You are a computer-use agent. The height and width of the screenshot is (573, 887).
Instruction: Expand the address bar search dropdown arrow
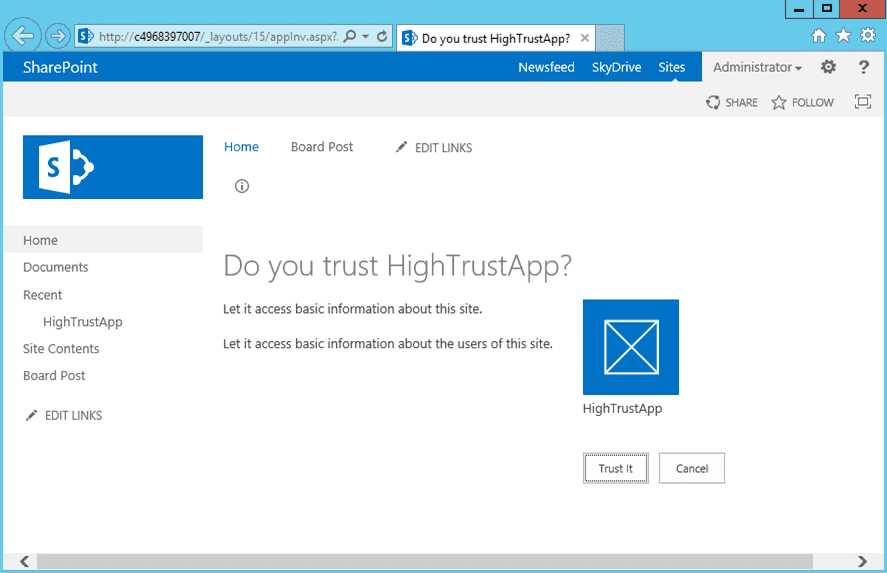pyautogui.click(x=365, y=36)
